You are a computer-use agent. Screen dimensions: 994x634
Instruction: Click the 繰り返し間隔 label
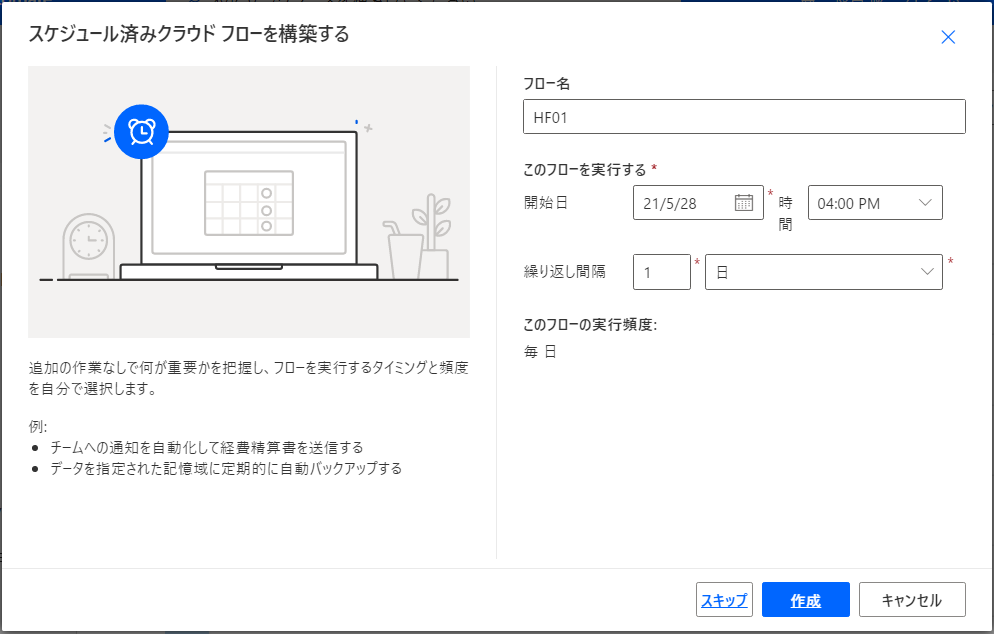click(564, 272)
